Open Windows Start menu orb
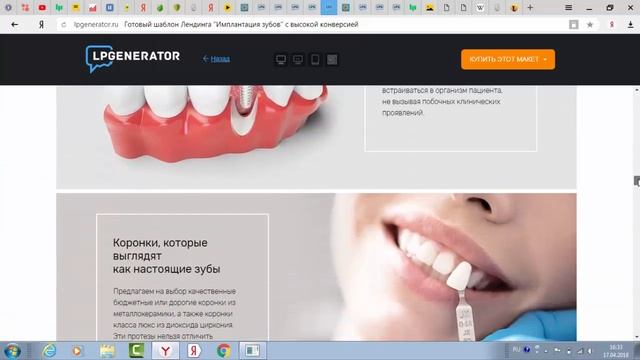The image size is (640, 360). point(12,351)
